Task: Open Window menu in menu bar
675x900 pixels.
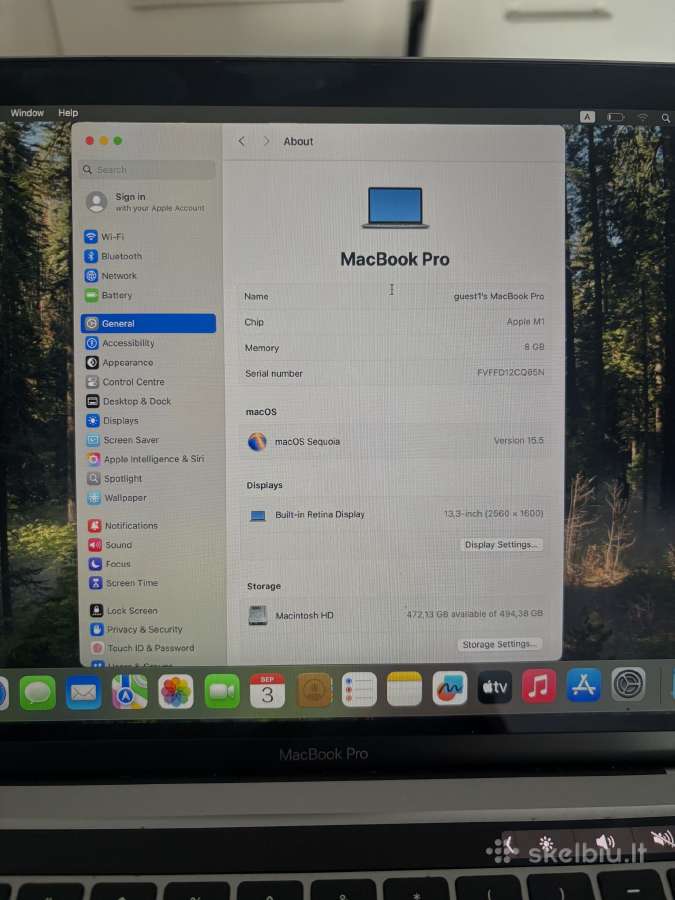Action: coord(27,112)
